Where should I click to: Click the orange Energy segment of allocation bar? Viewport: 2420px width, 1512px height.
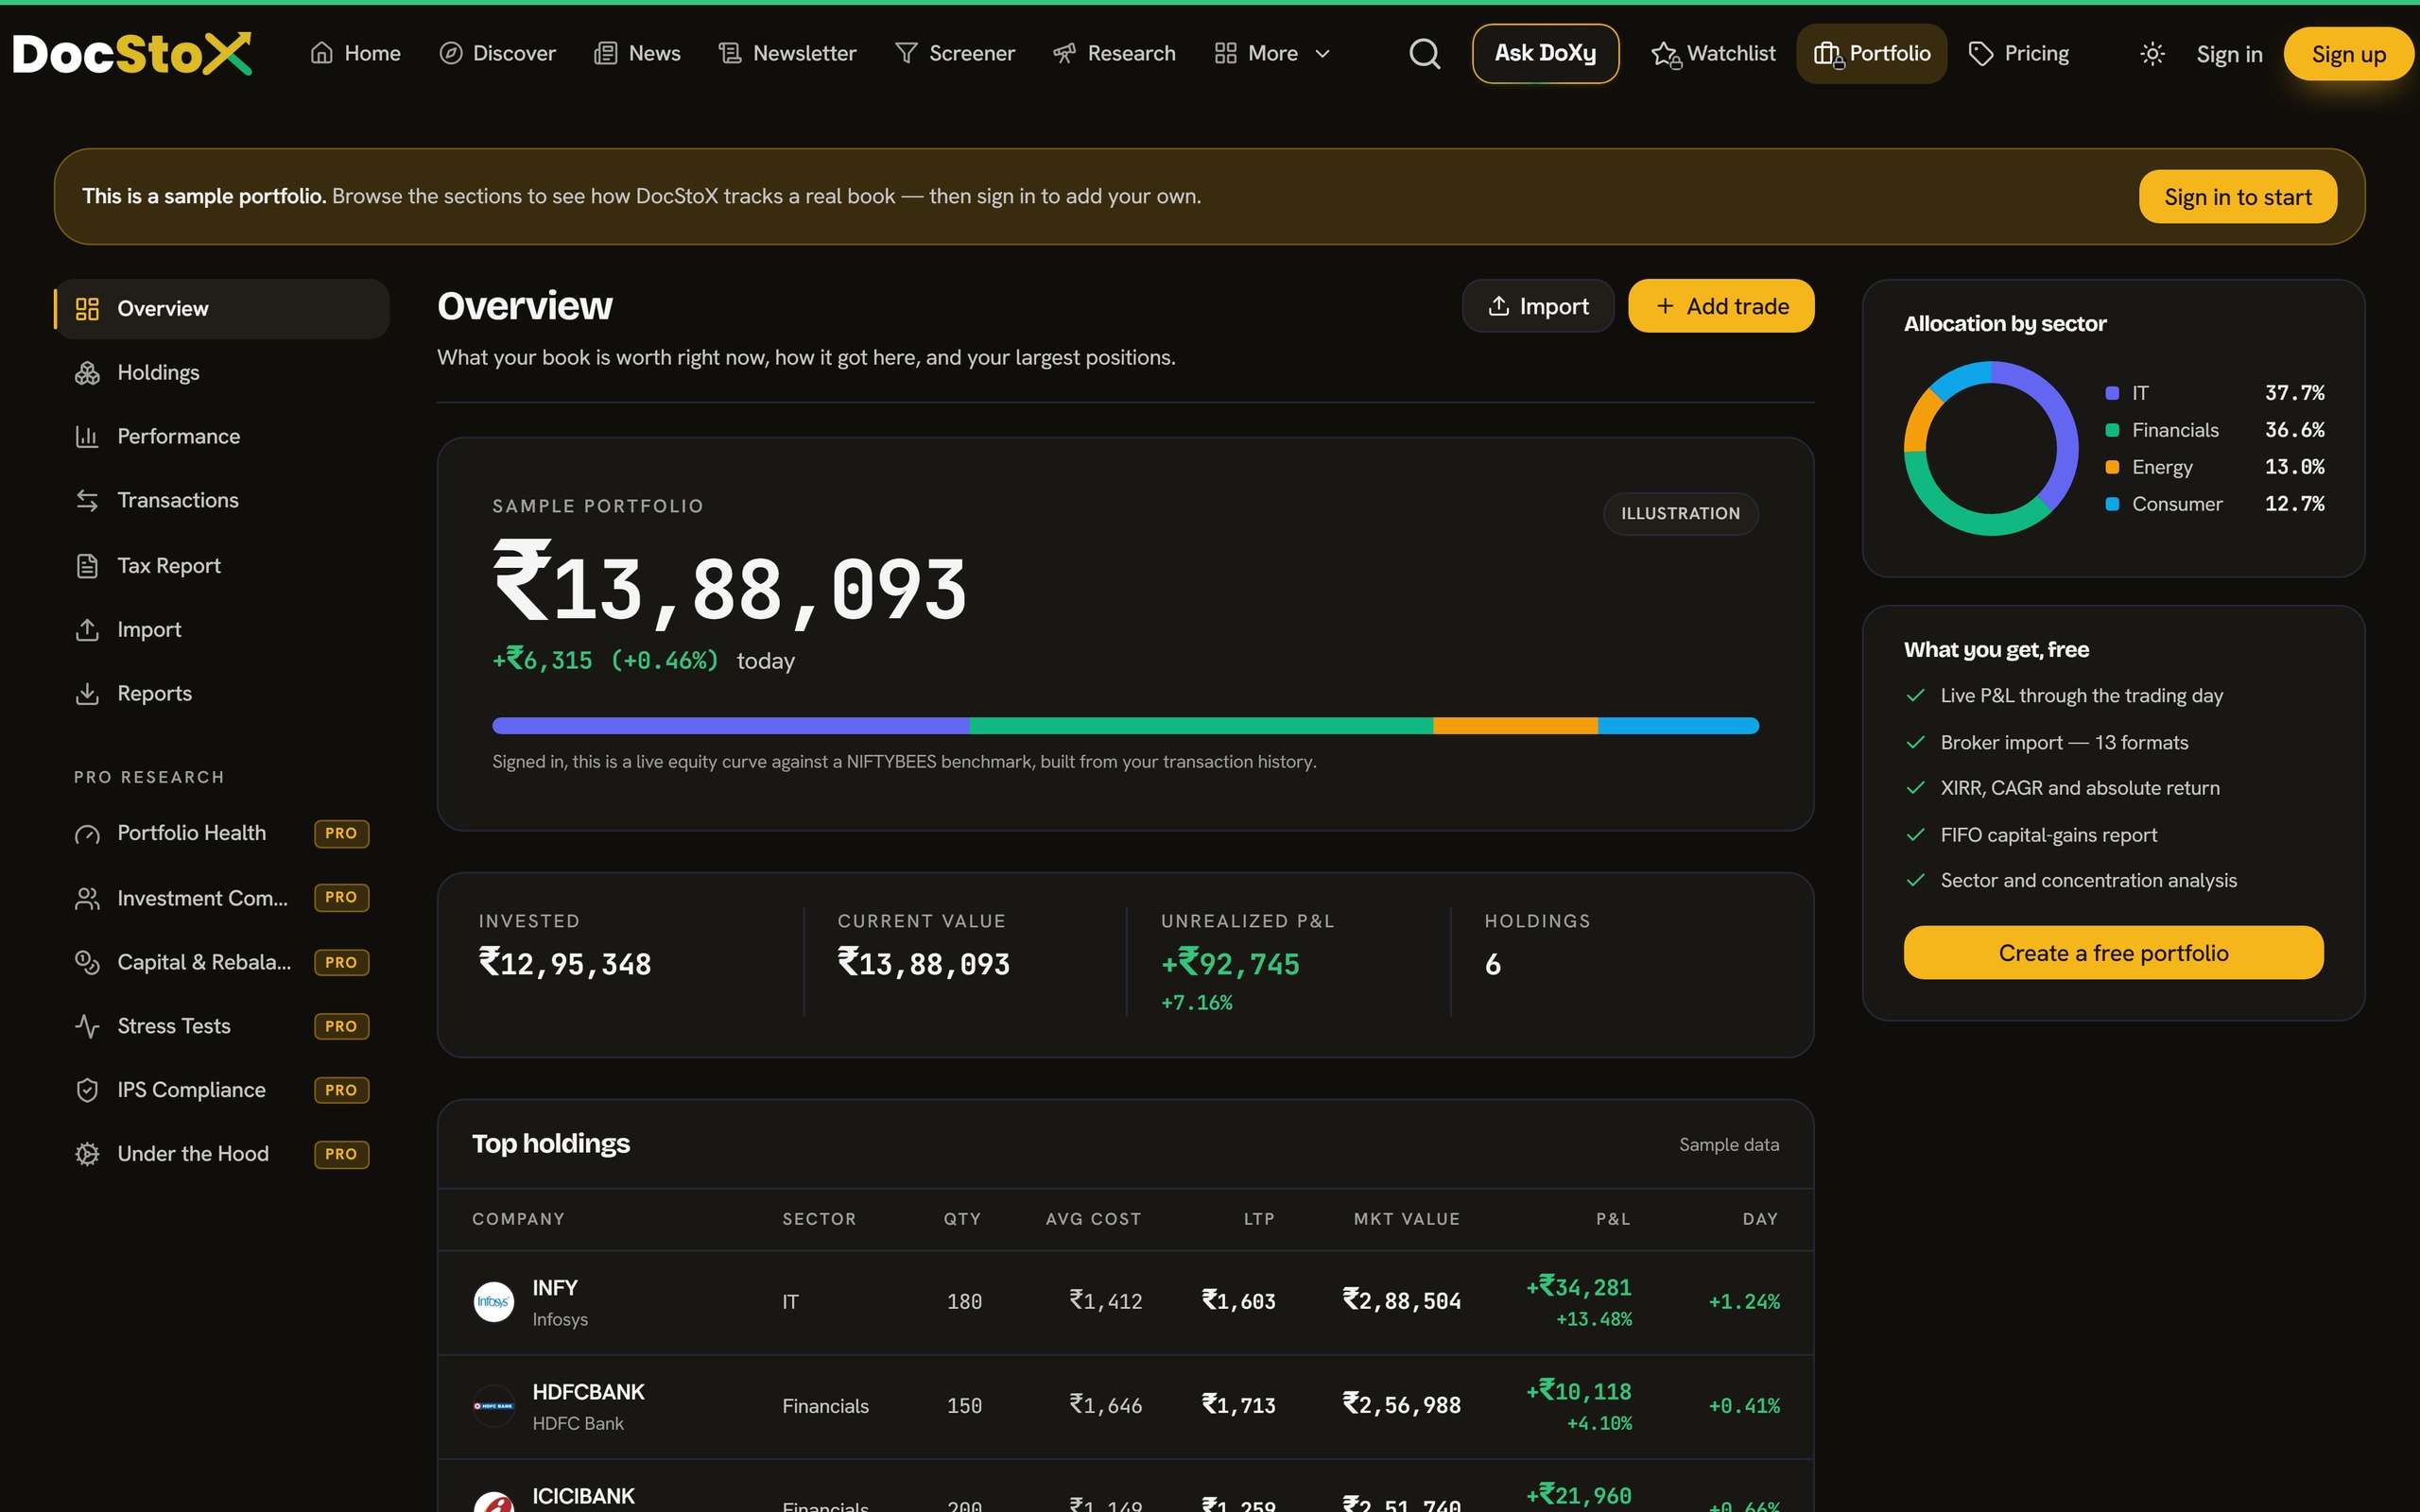1515,726
